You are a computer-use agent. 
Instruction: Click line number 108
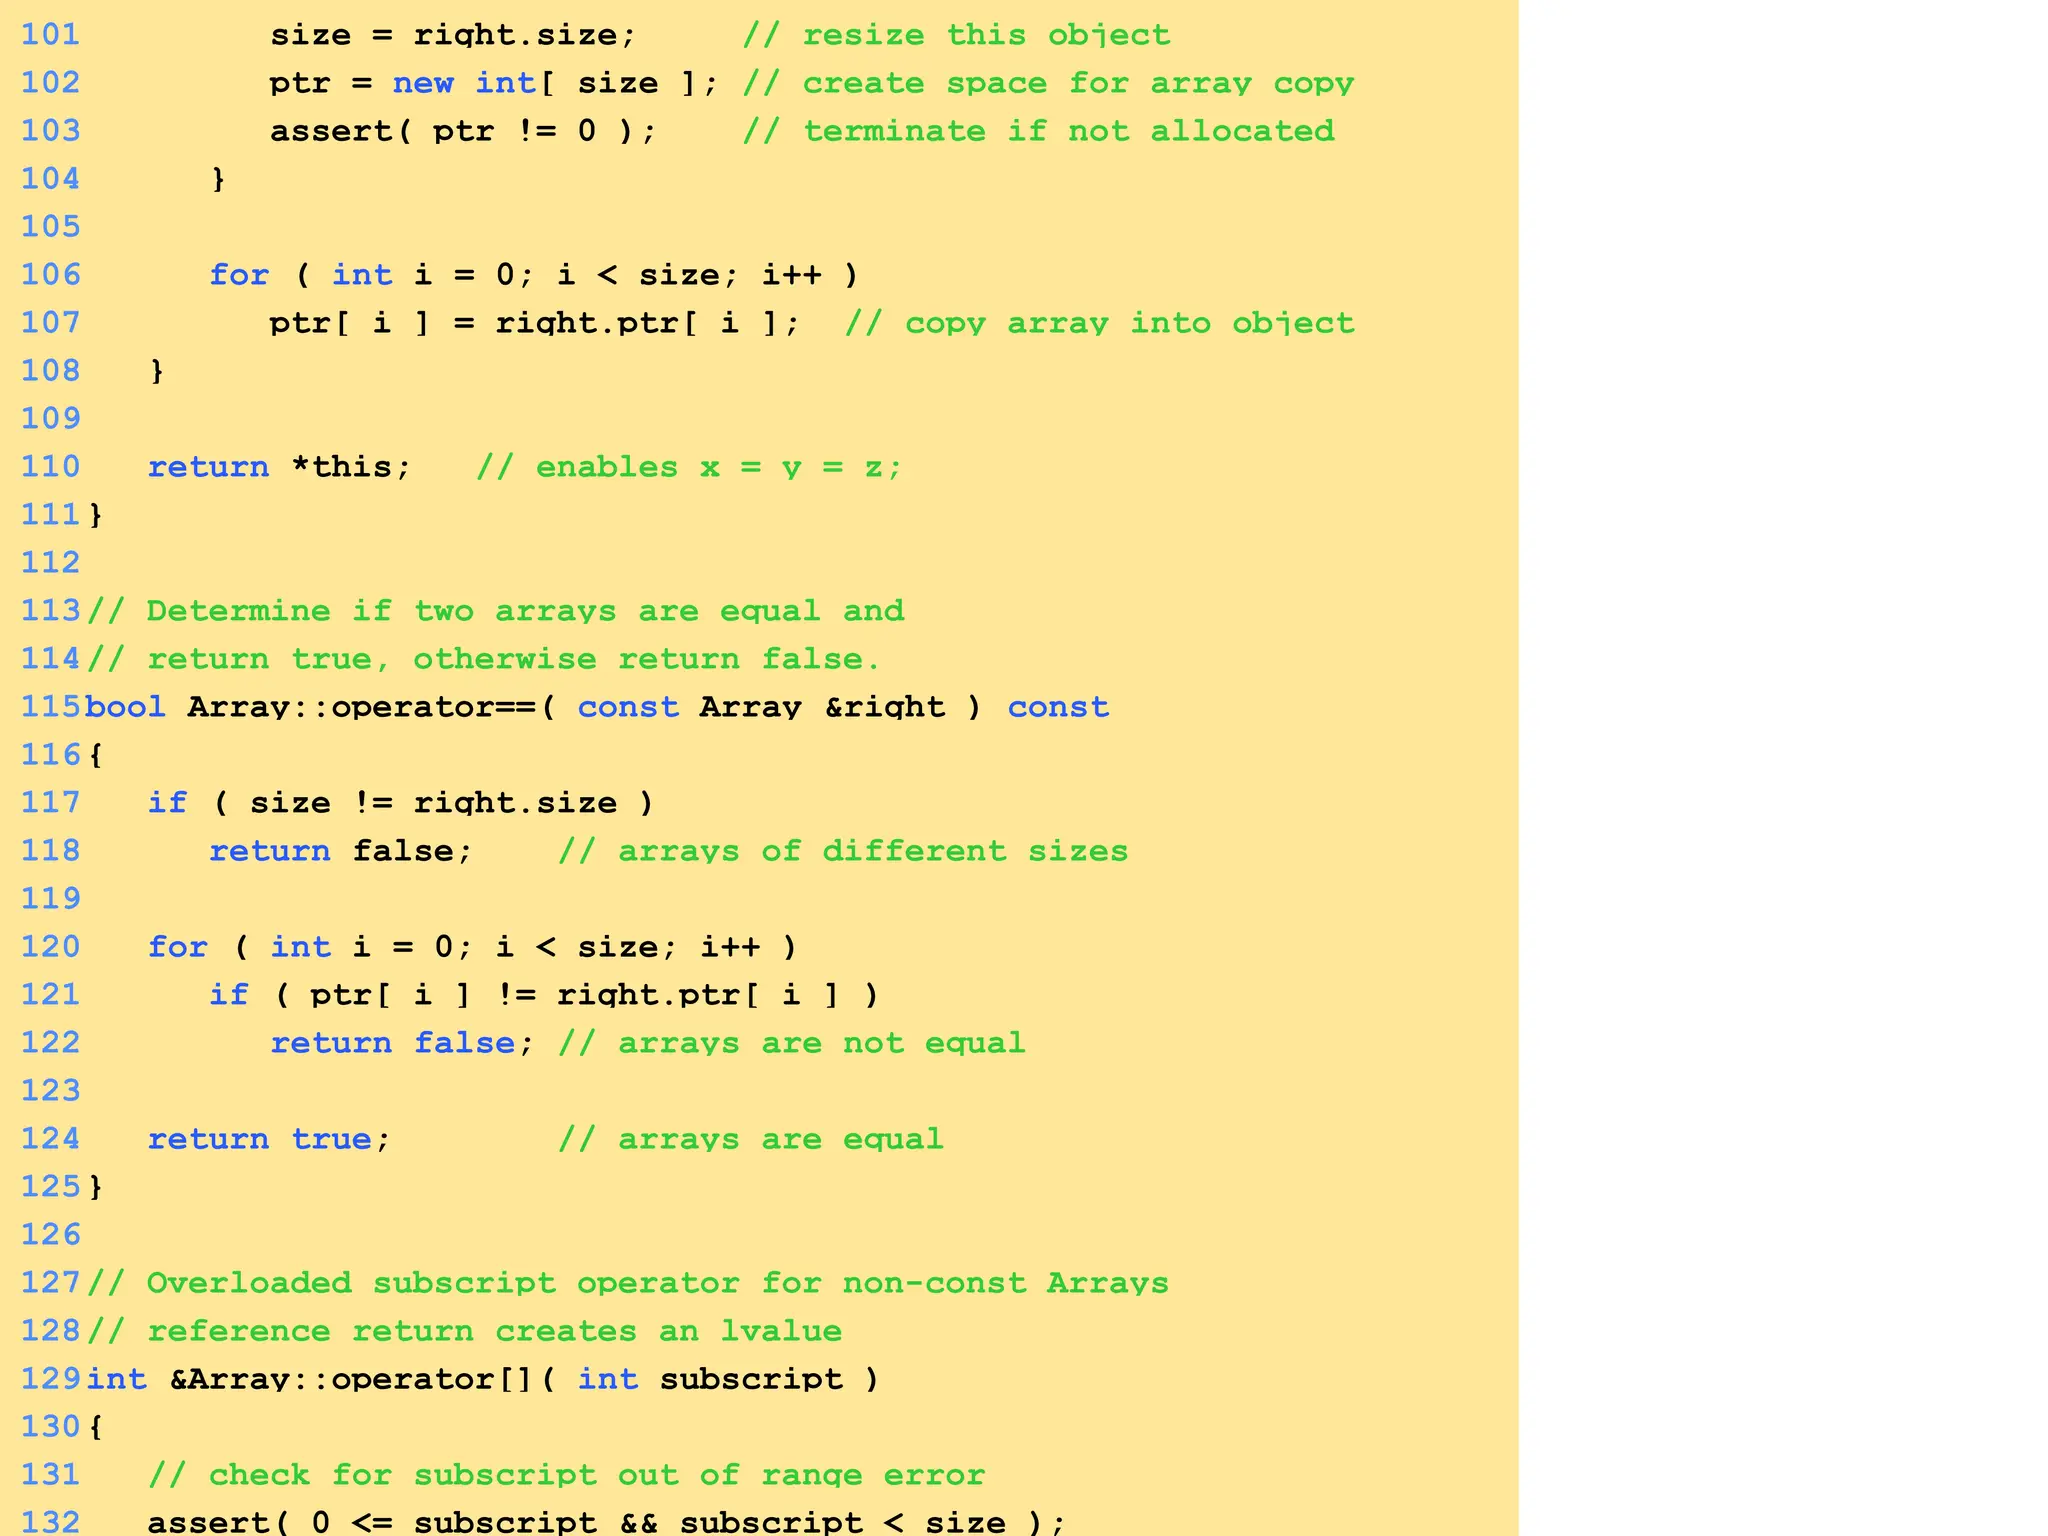click(x=51, y=371)
